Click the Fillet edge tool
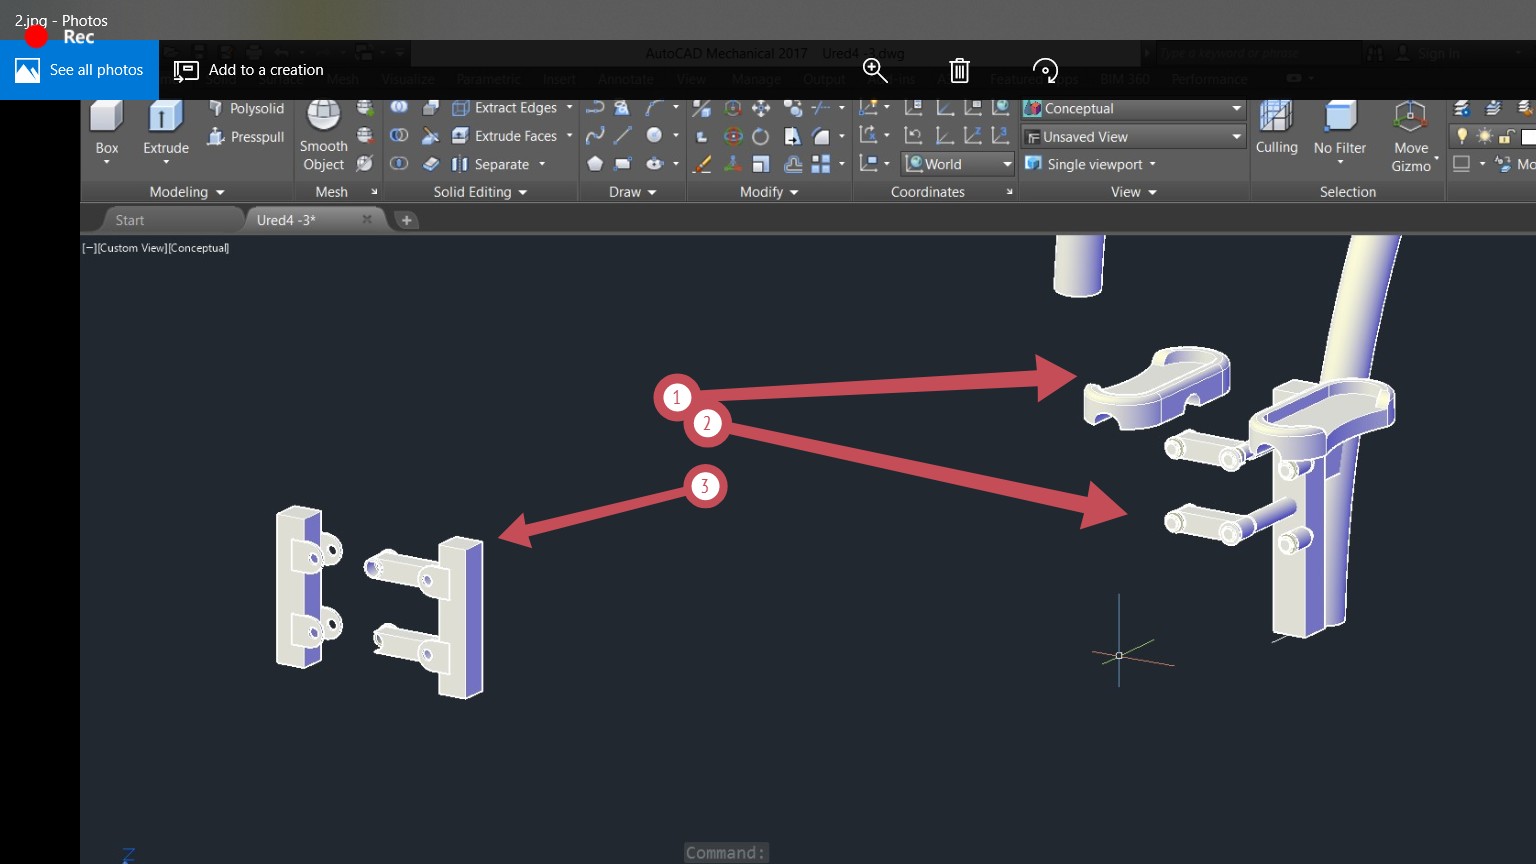Viewport: 1536px width, 864px height. [x=821, y=135]
